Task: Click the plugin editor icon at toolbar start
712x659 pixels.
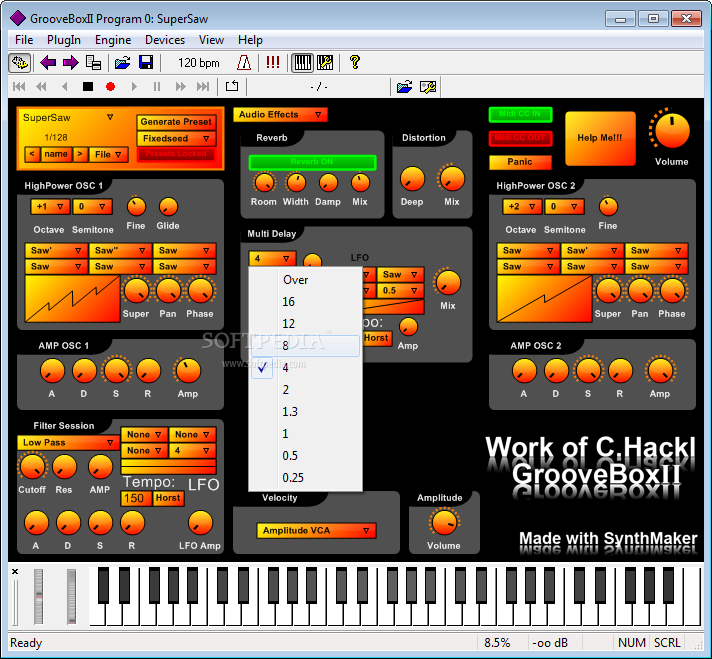Action: point(20,63)
